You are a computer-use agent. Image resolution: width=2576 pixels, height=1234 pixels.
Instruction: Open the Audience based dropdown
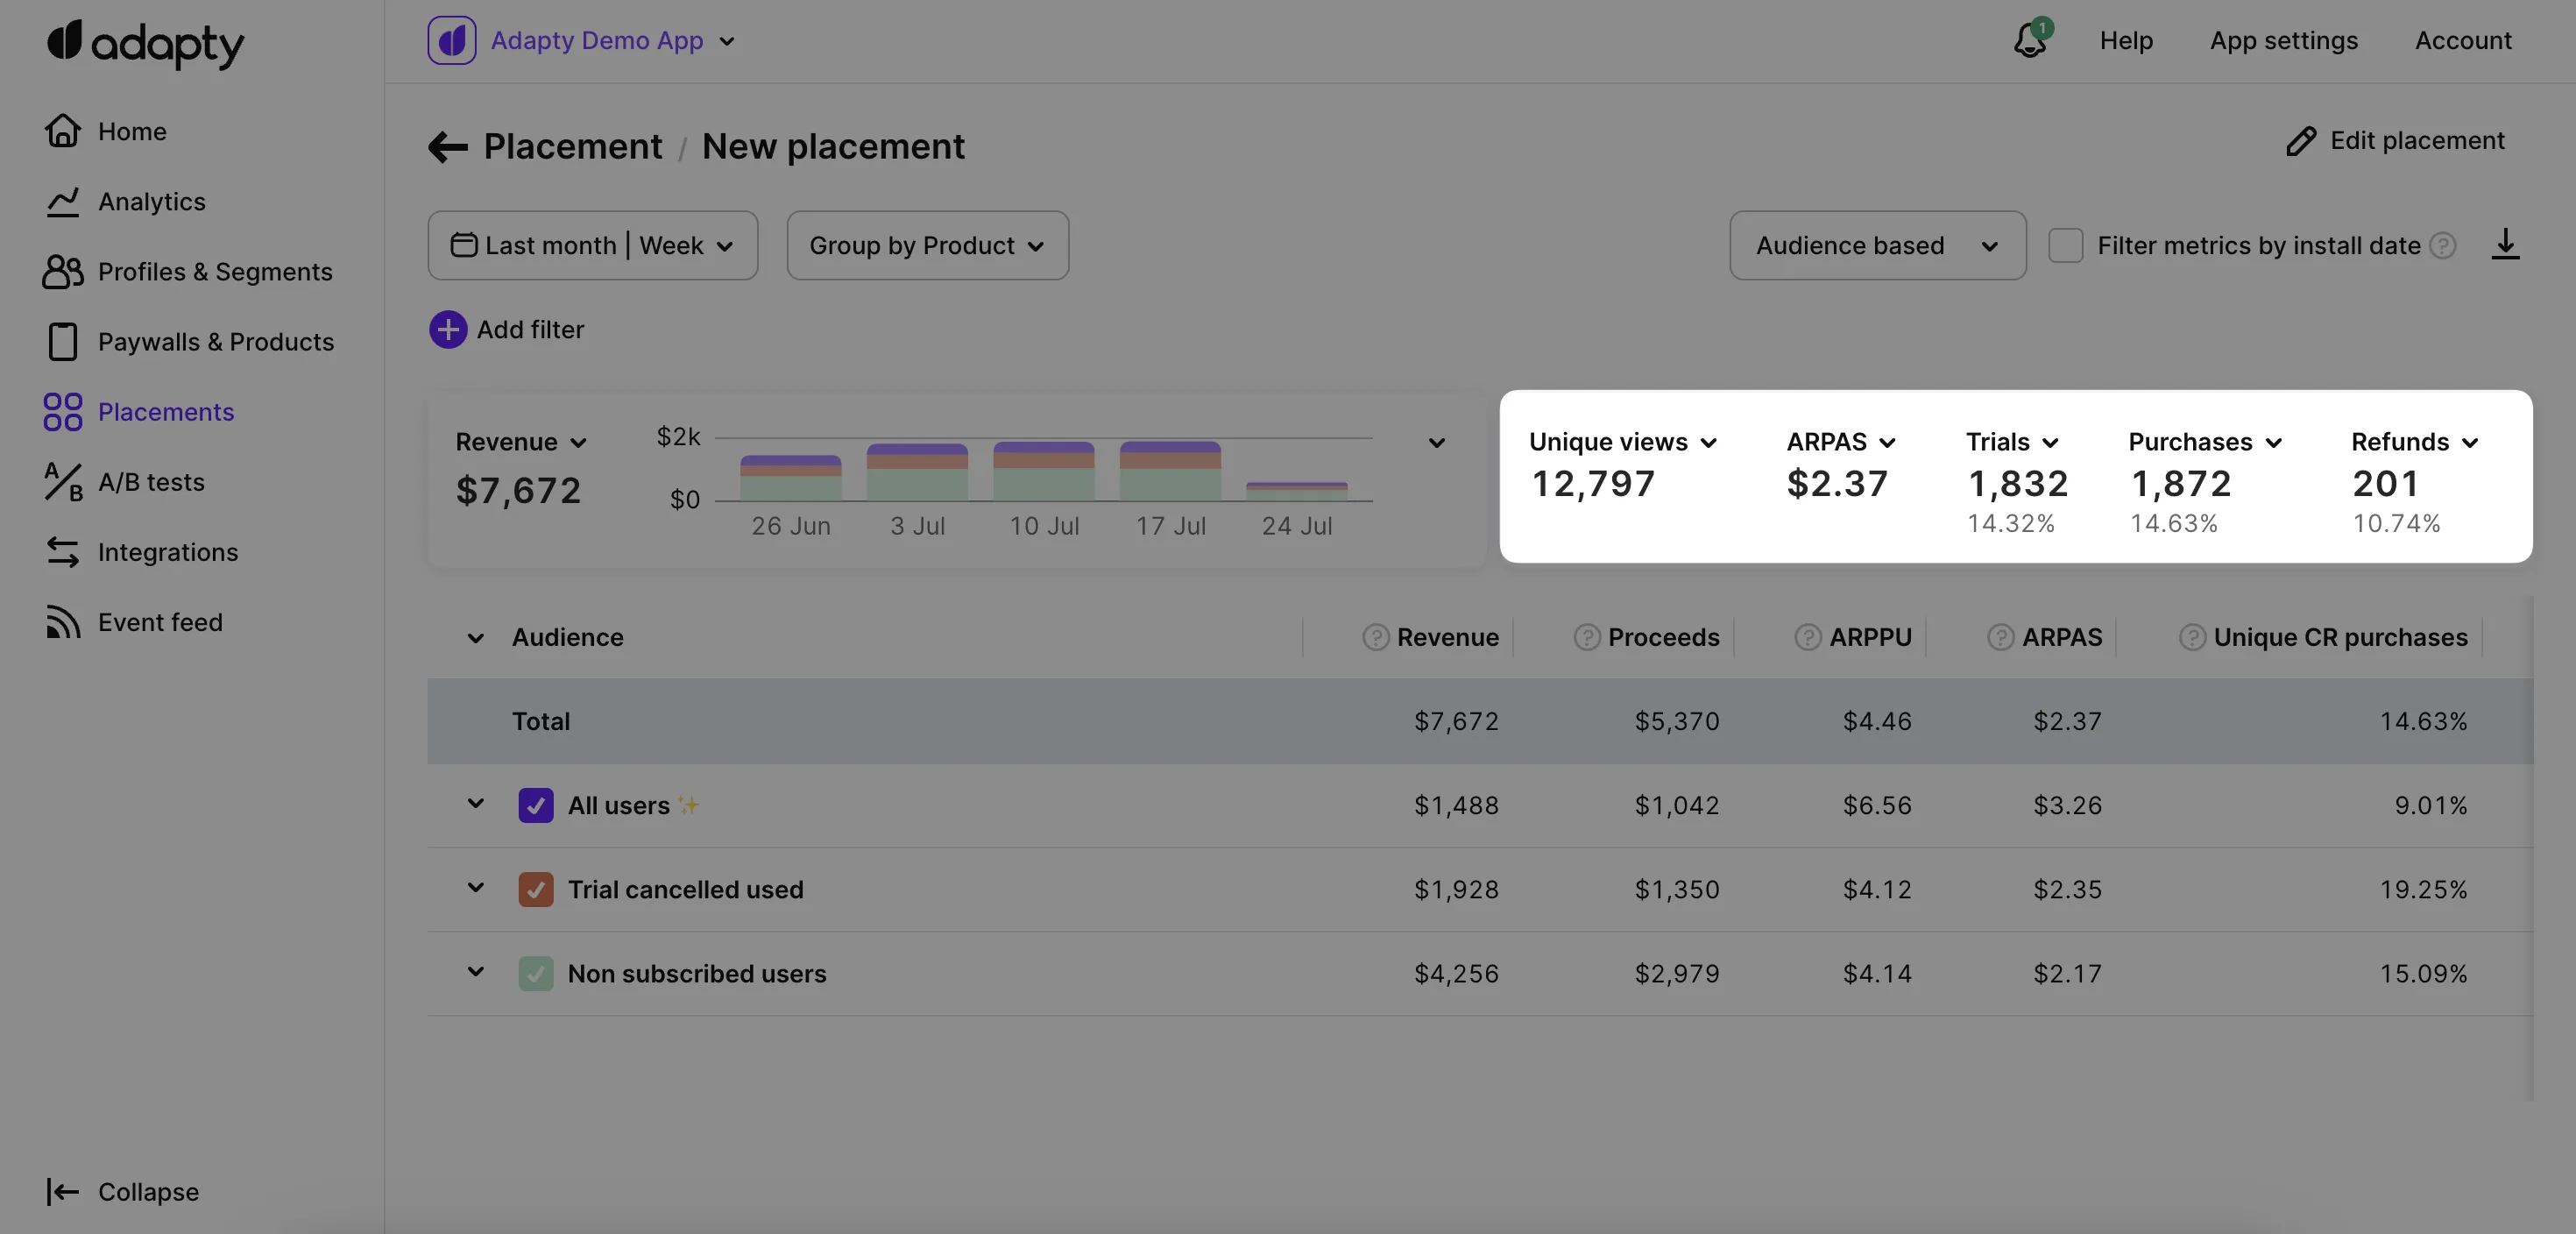(1877, 245)
